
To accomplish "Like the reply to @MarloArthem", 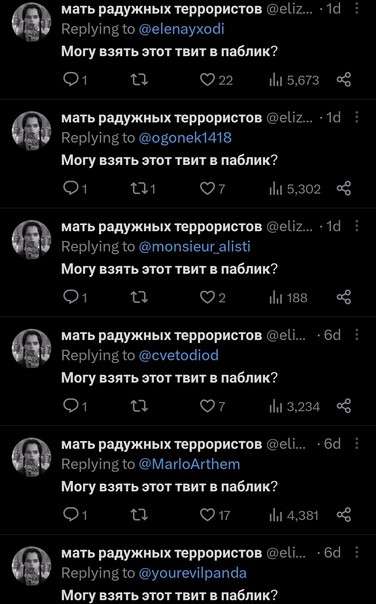I will (215, 515).
